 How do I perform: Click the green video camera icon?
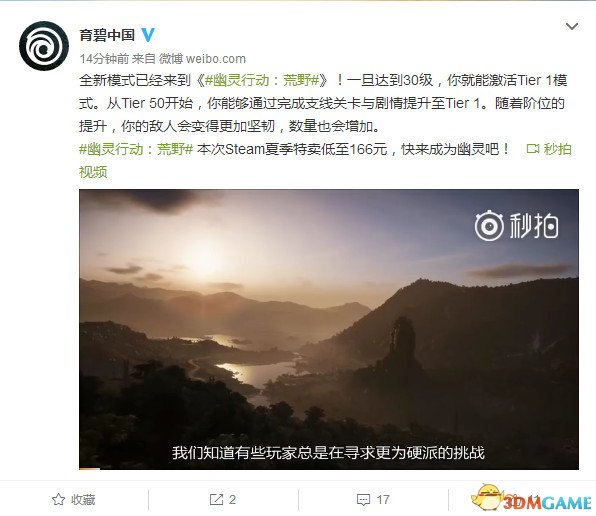[x=533, y=149]
